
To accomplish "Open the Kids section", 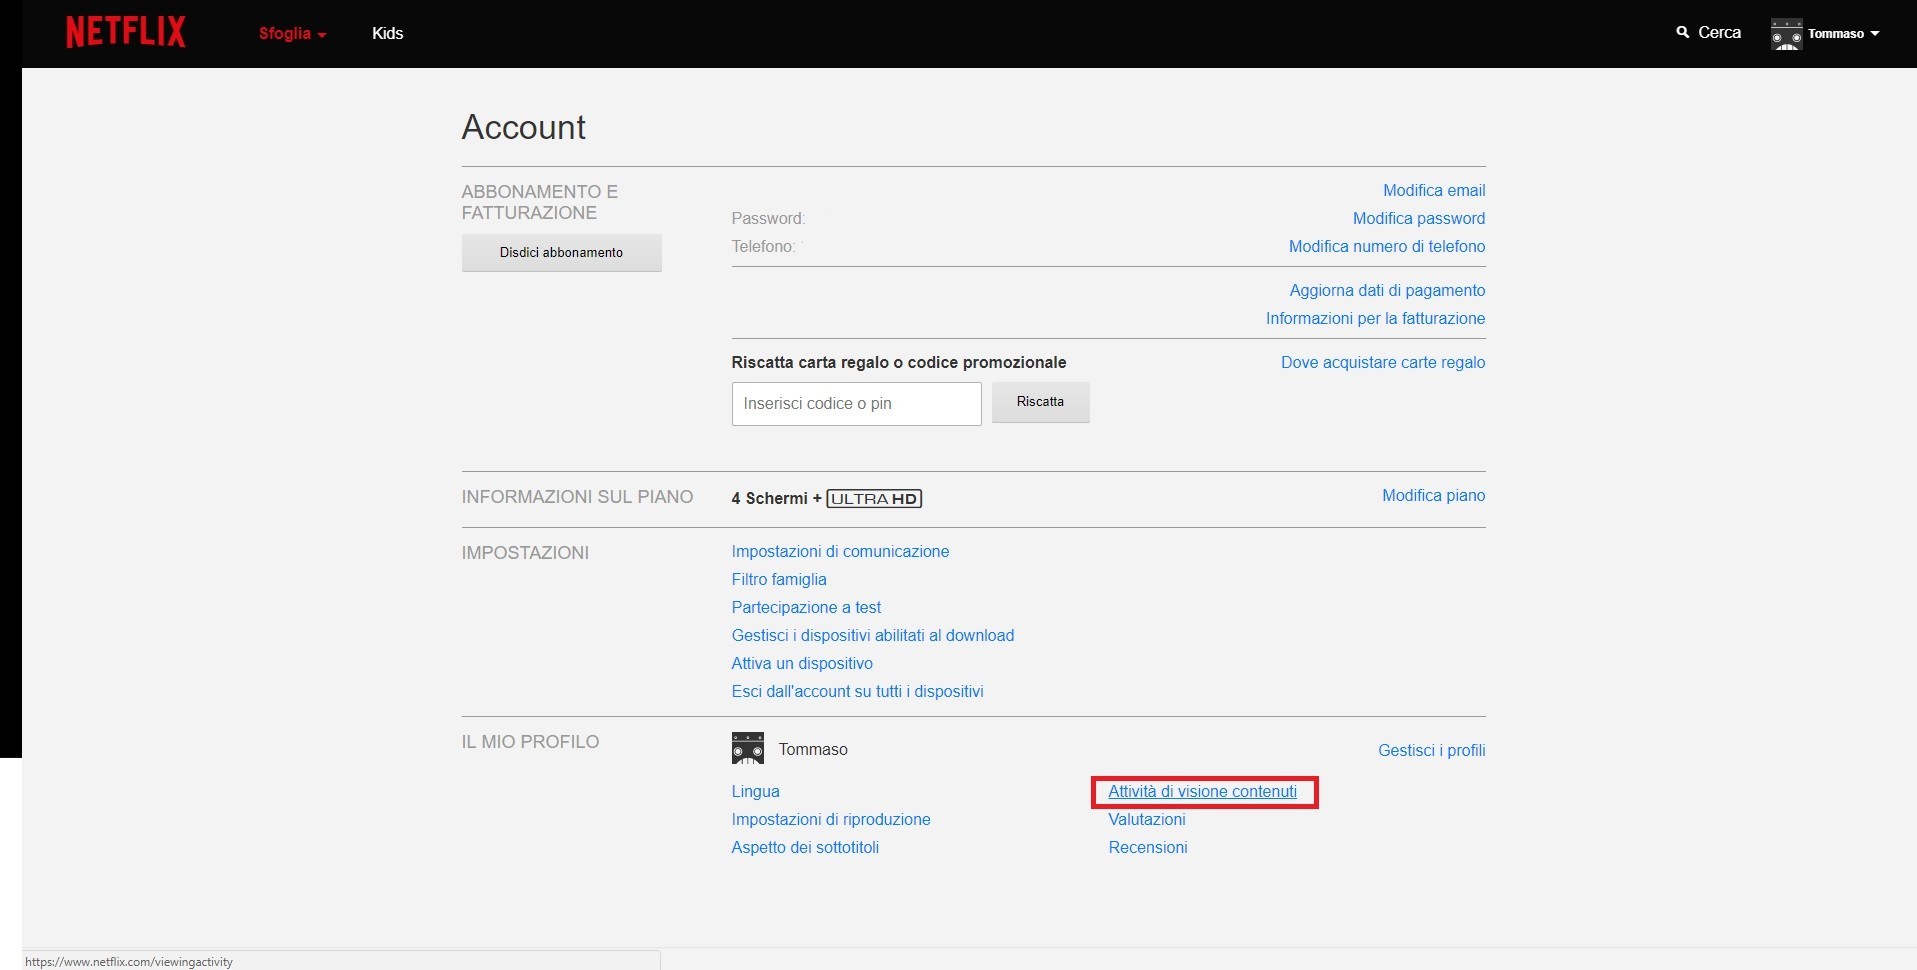I will [387, 34].
